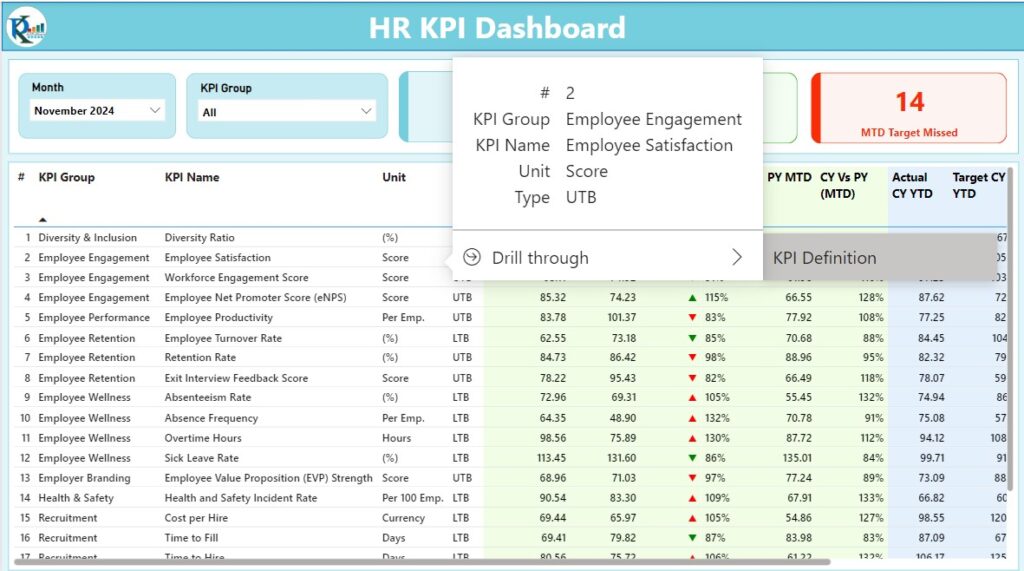This screenshot has width=1024, height=571.
Task: Select the Time to Fill cell
Action: click(x=191, y=538)
